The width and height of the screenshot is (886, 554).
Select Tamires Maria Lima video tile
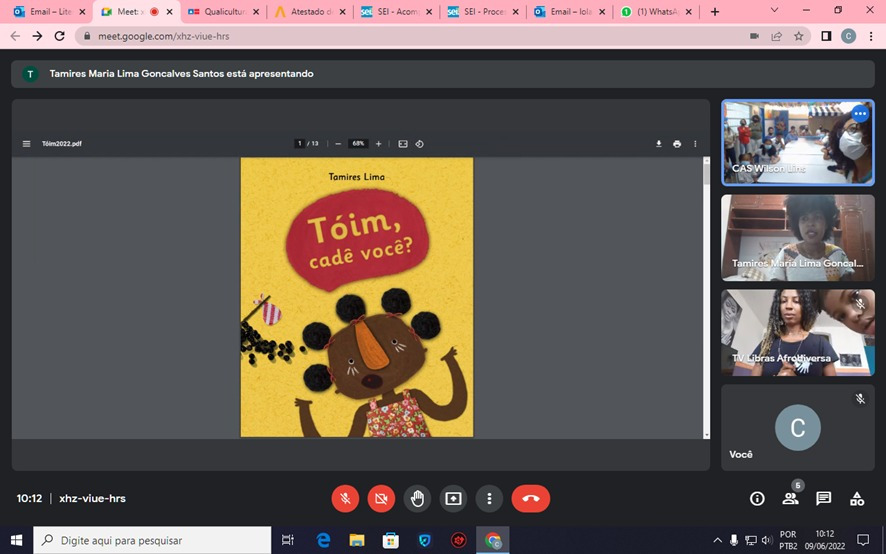click(797, 237)
